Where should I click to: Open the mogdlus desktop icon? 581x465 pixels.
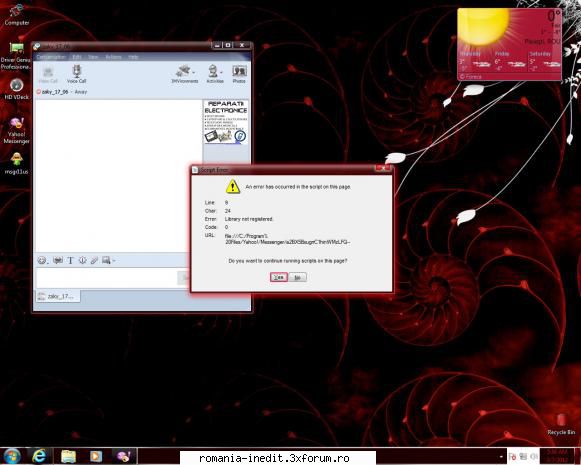16,163
